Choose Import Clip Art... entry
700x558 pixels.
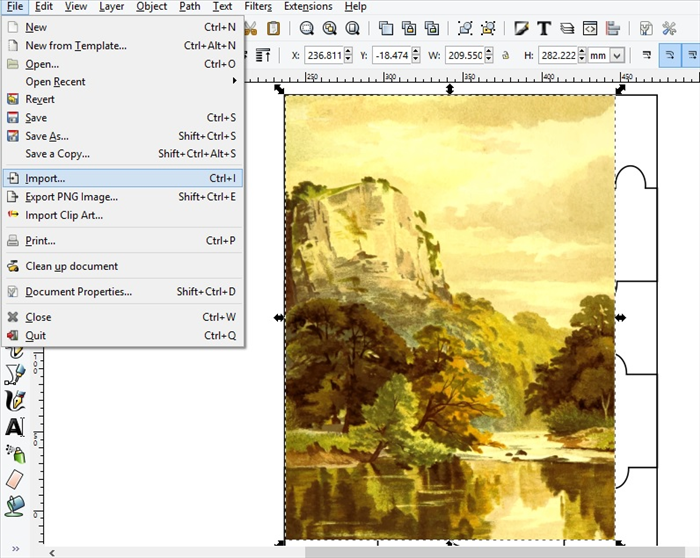pyautogui.click(x=123, y=215)
